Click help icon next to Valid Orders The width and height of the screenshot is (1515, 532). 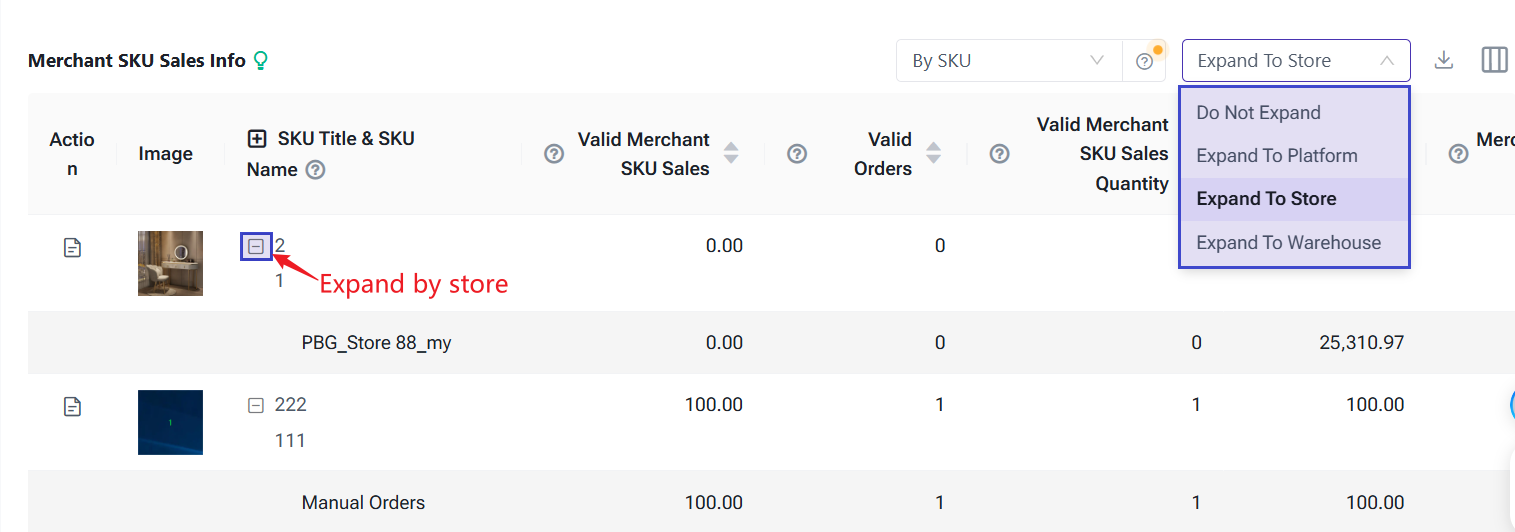click(x=797, y=154)
